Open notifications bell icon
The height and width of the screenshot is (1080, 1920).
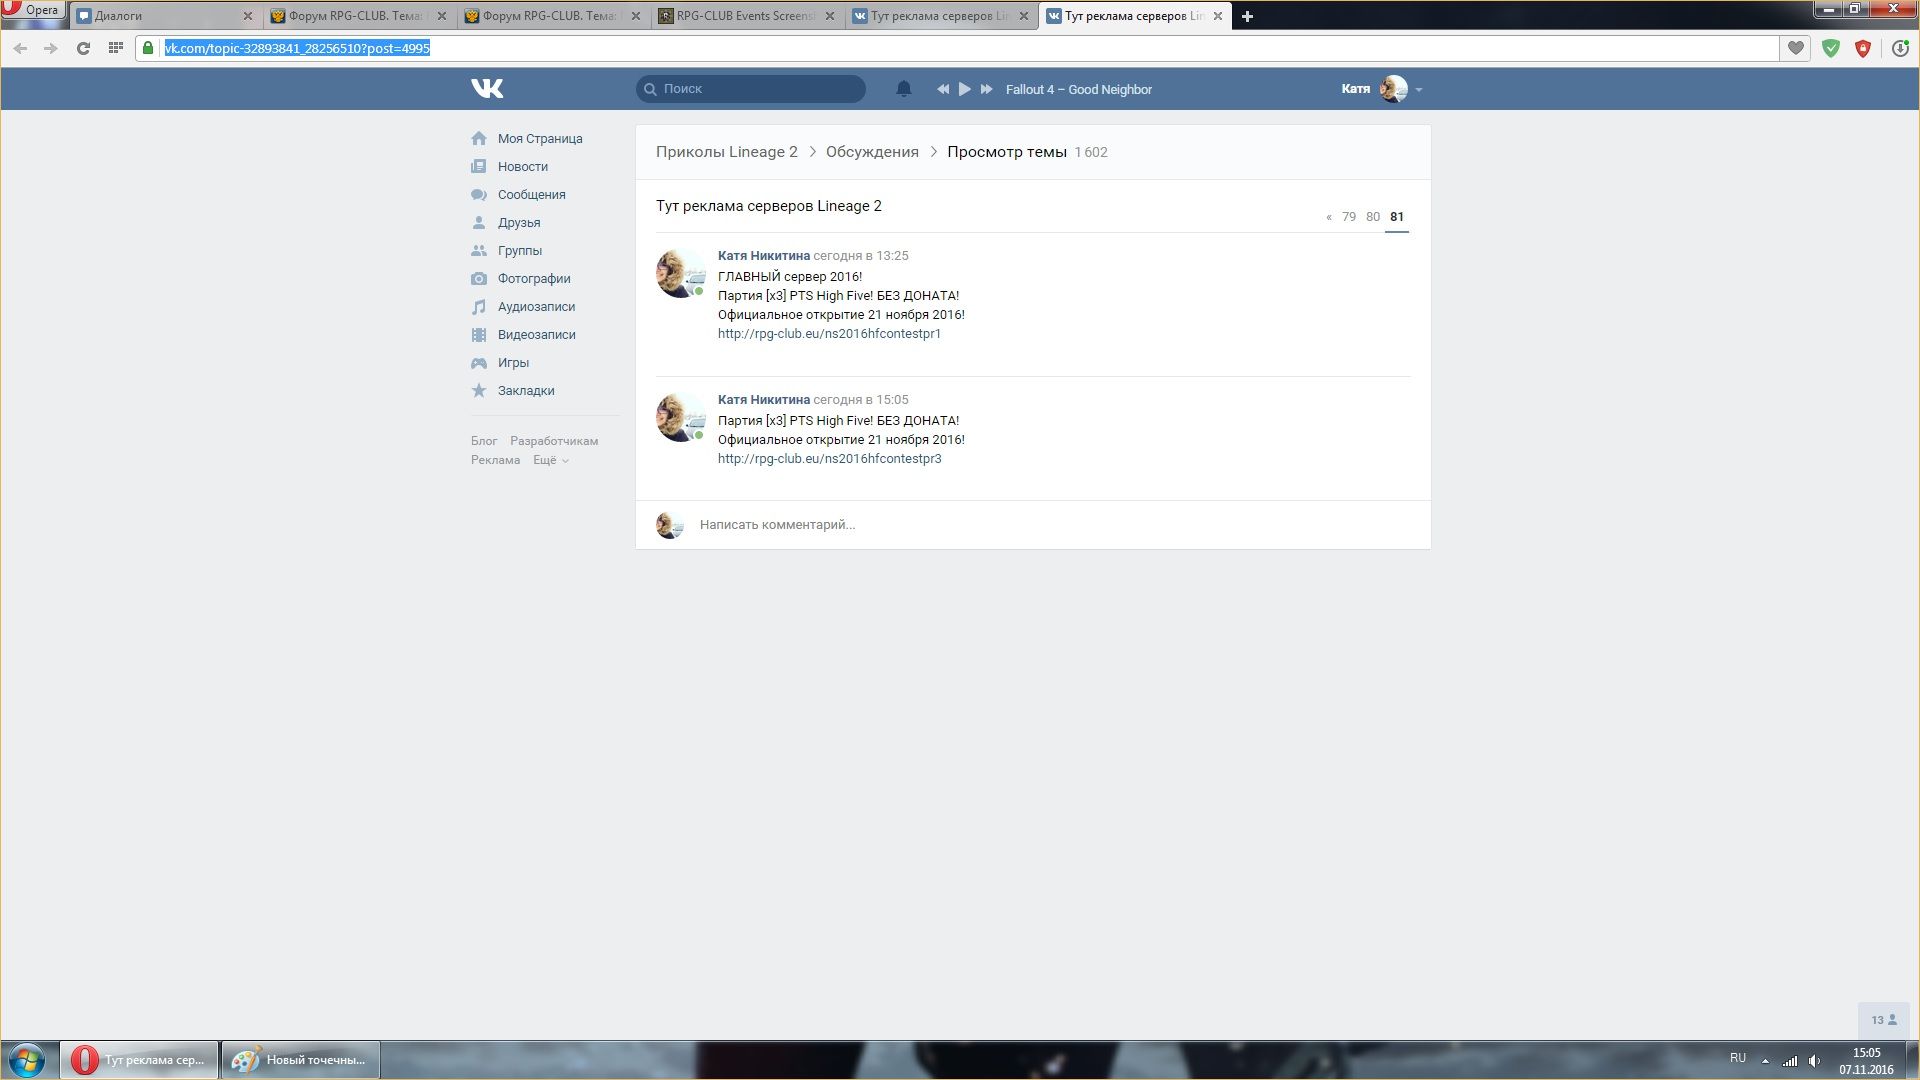click(903, 89)
